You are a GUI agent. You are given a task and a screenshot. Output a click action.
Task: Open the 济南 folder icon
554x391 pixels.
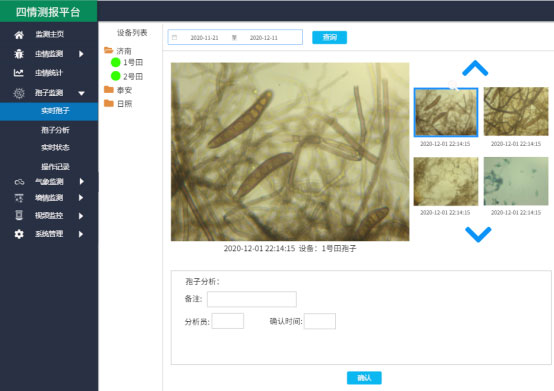tap(108, 51)
